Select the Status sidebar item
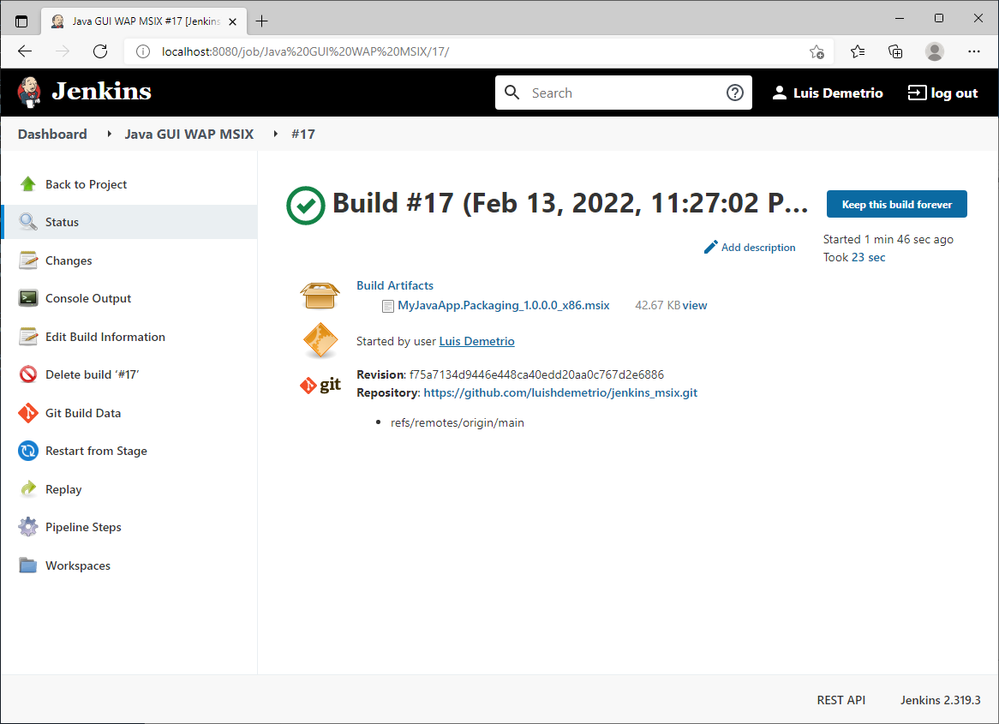The image size is (999, 724). [129, 222]
